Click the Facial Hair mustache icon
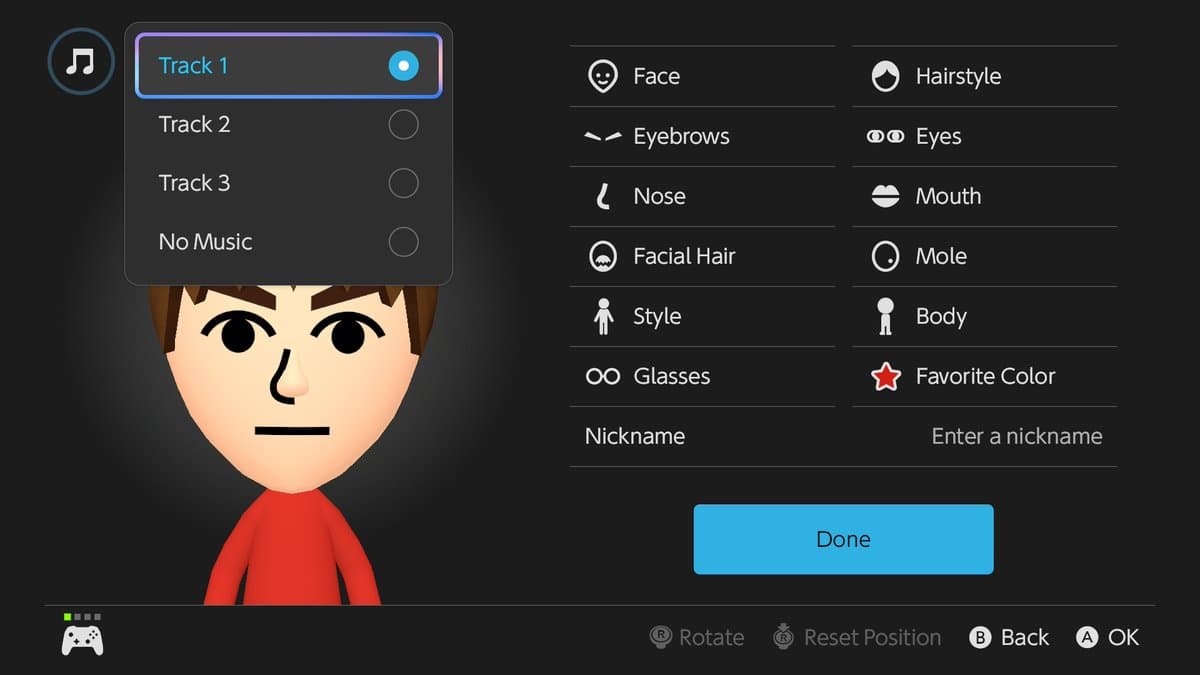1200x675 pixels. 602,257
